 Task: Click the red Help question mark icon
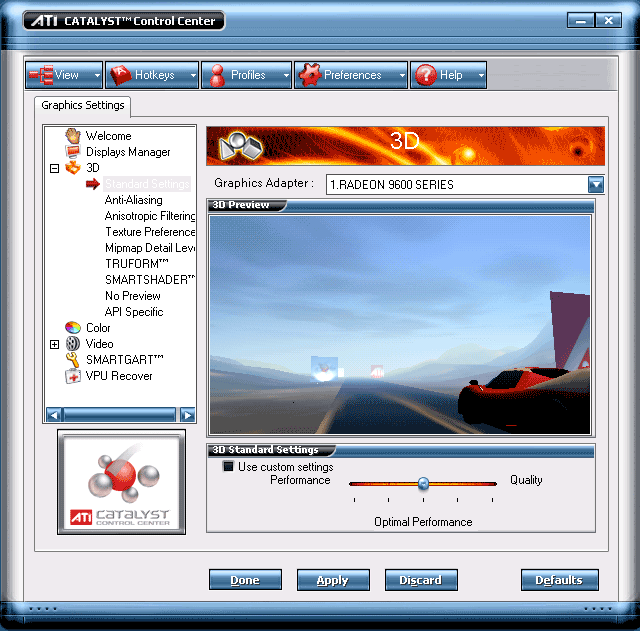tap(426, 75)
